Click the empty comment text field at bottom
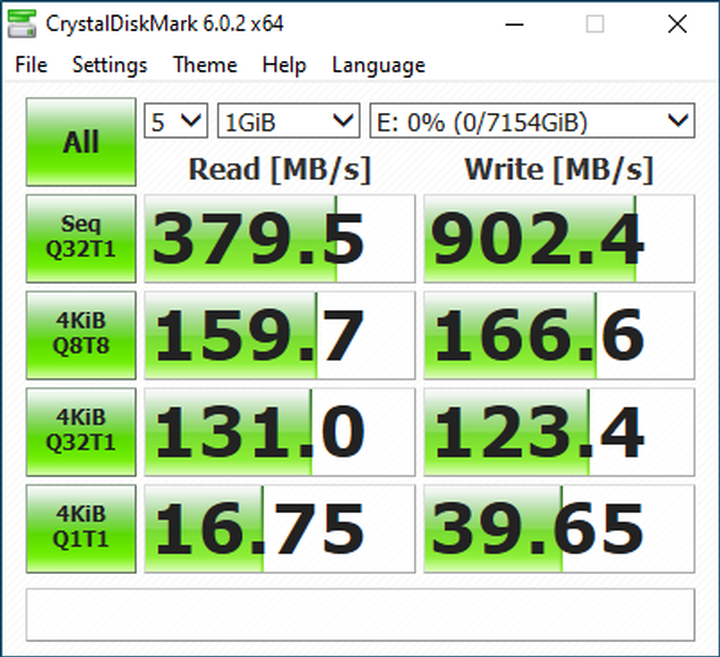The width and height of the screenshot is (720, 657). pos(359,614)
